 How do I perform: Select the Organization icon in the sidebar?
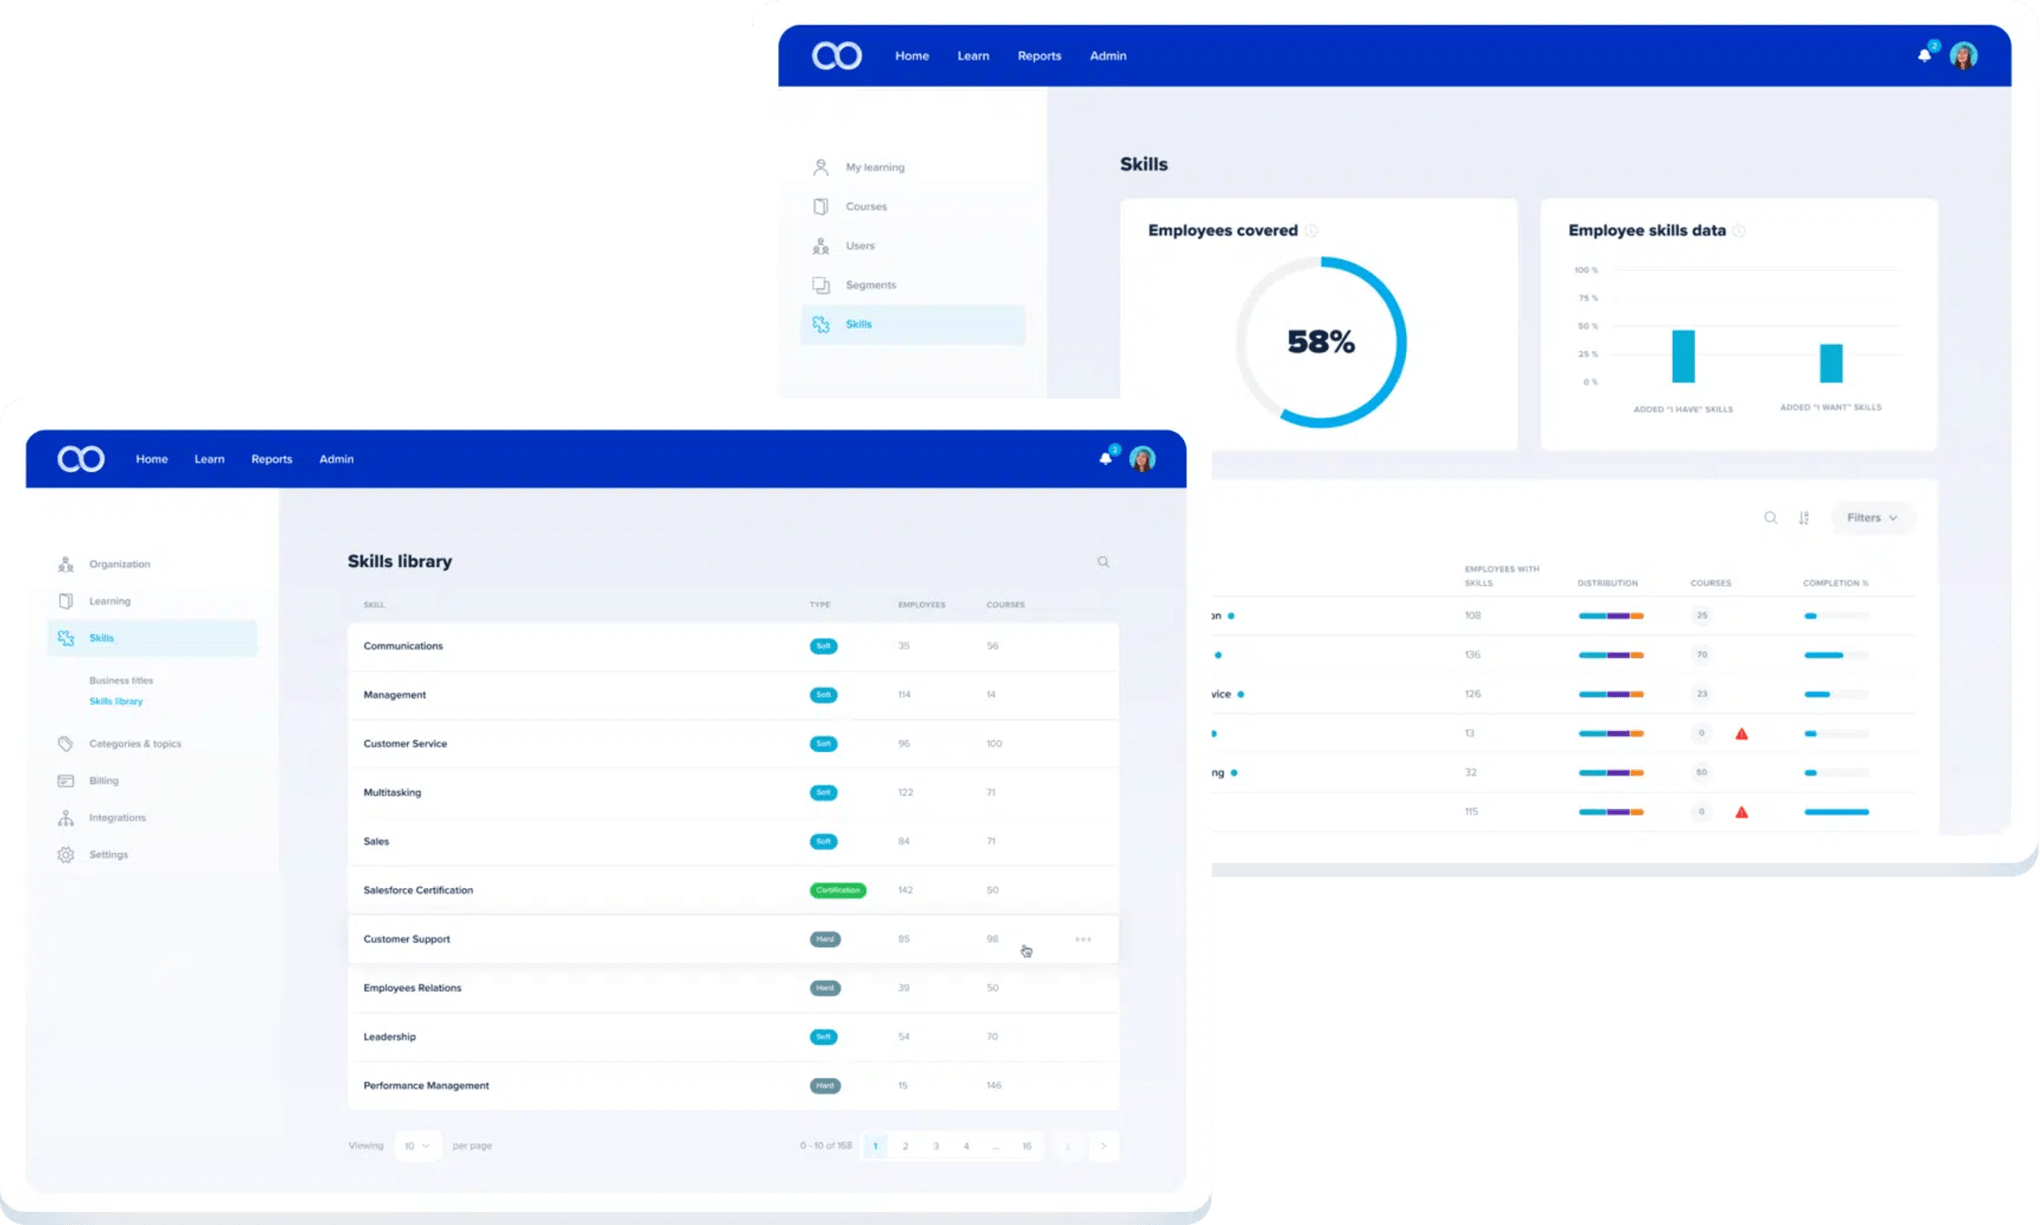point(65,563)
